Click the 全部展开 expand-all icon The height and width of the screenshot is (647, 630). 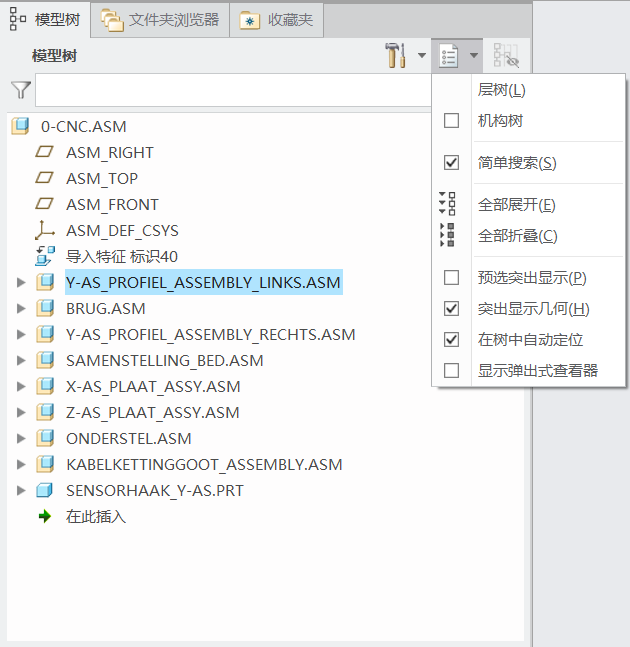tap(448, 205)
